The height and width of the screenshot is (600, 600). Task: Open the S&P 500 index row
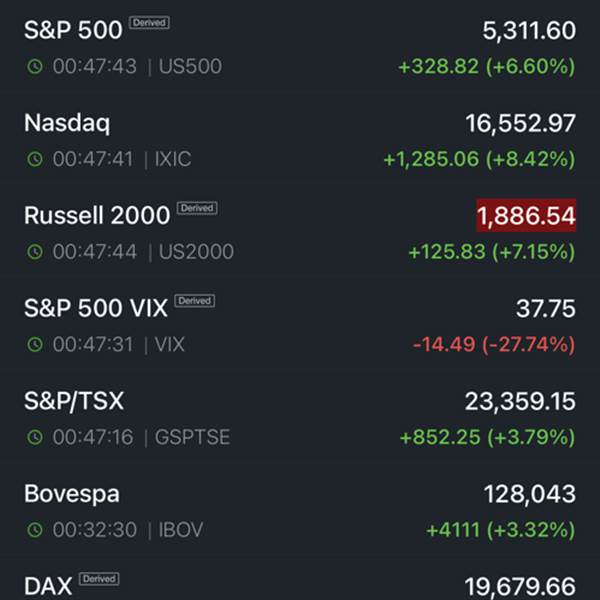300,47
